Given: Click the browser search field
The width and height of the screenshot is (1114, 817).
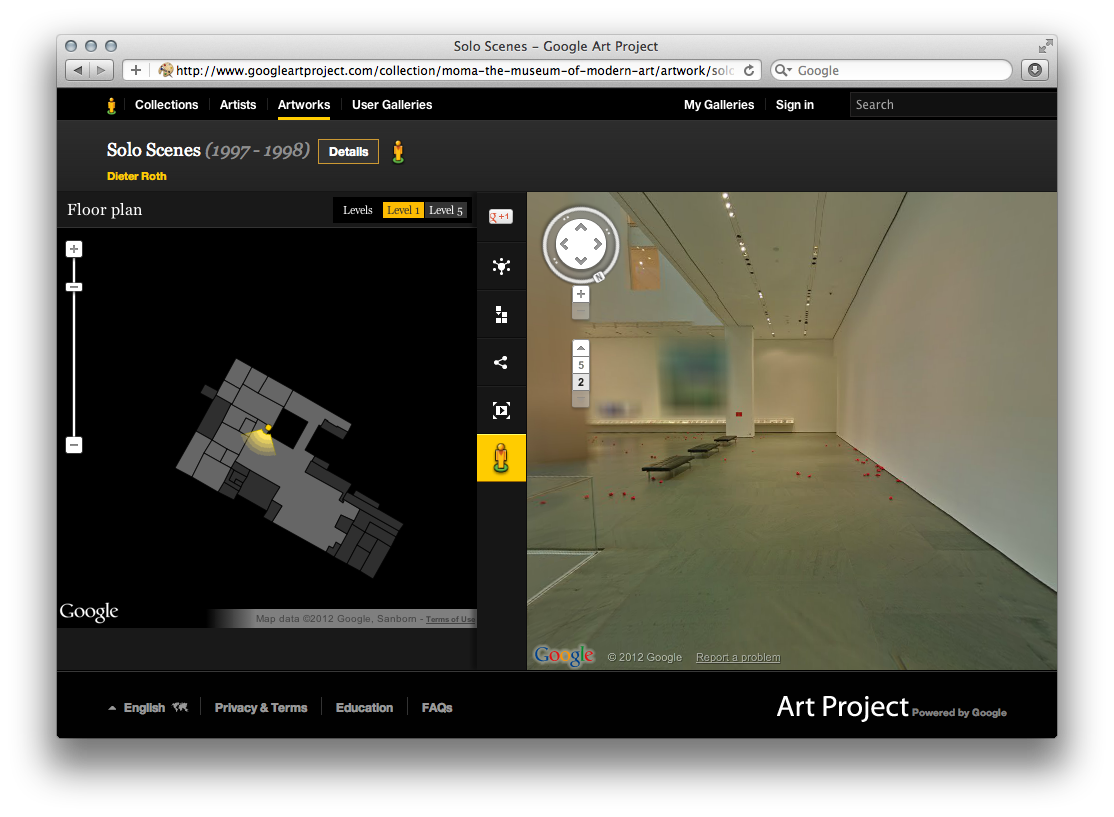Looking at the screenshot, I should click(890, 70).
